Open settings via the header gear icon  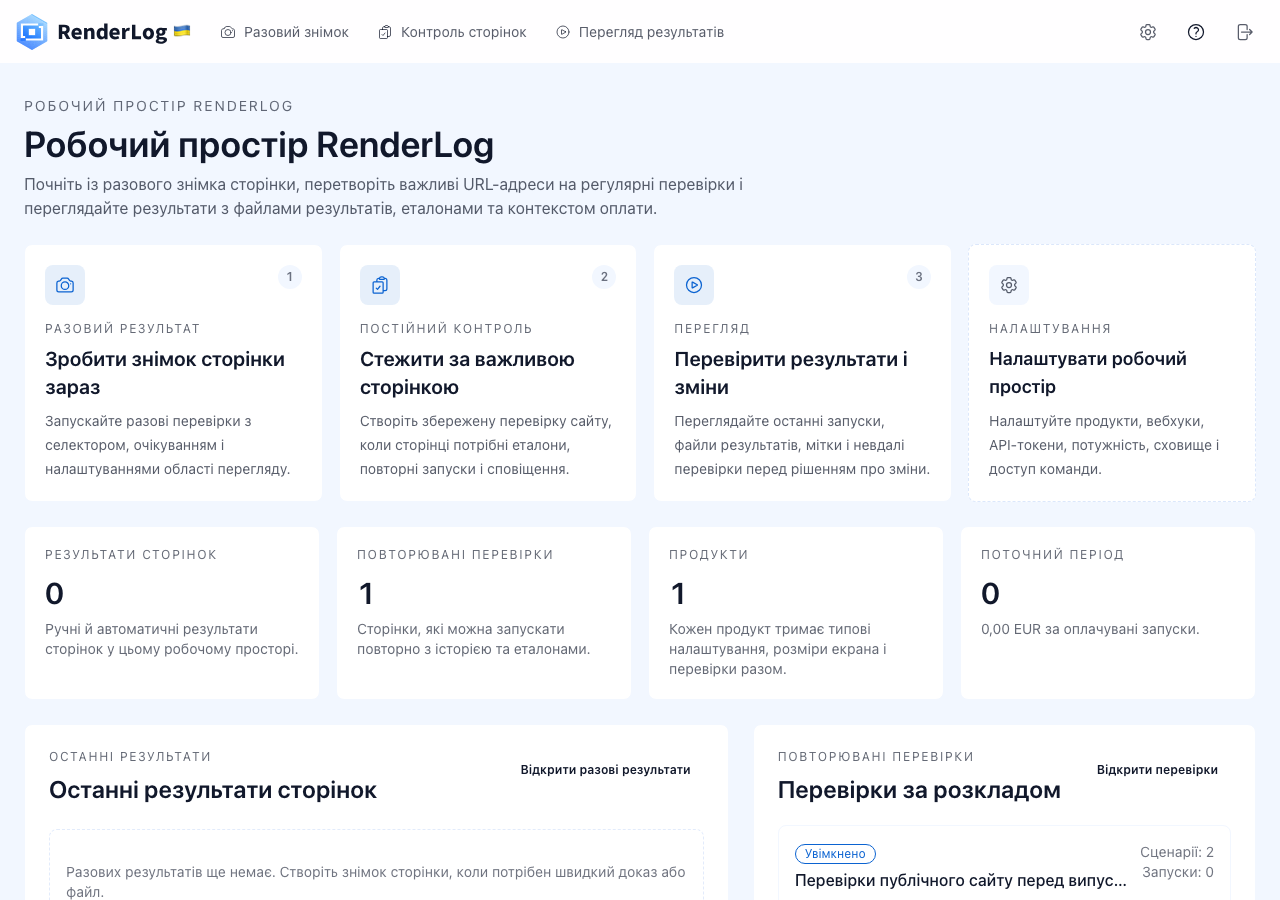pyautogui.click(x=1148, y=32)
